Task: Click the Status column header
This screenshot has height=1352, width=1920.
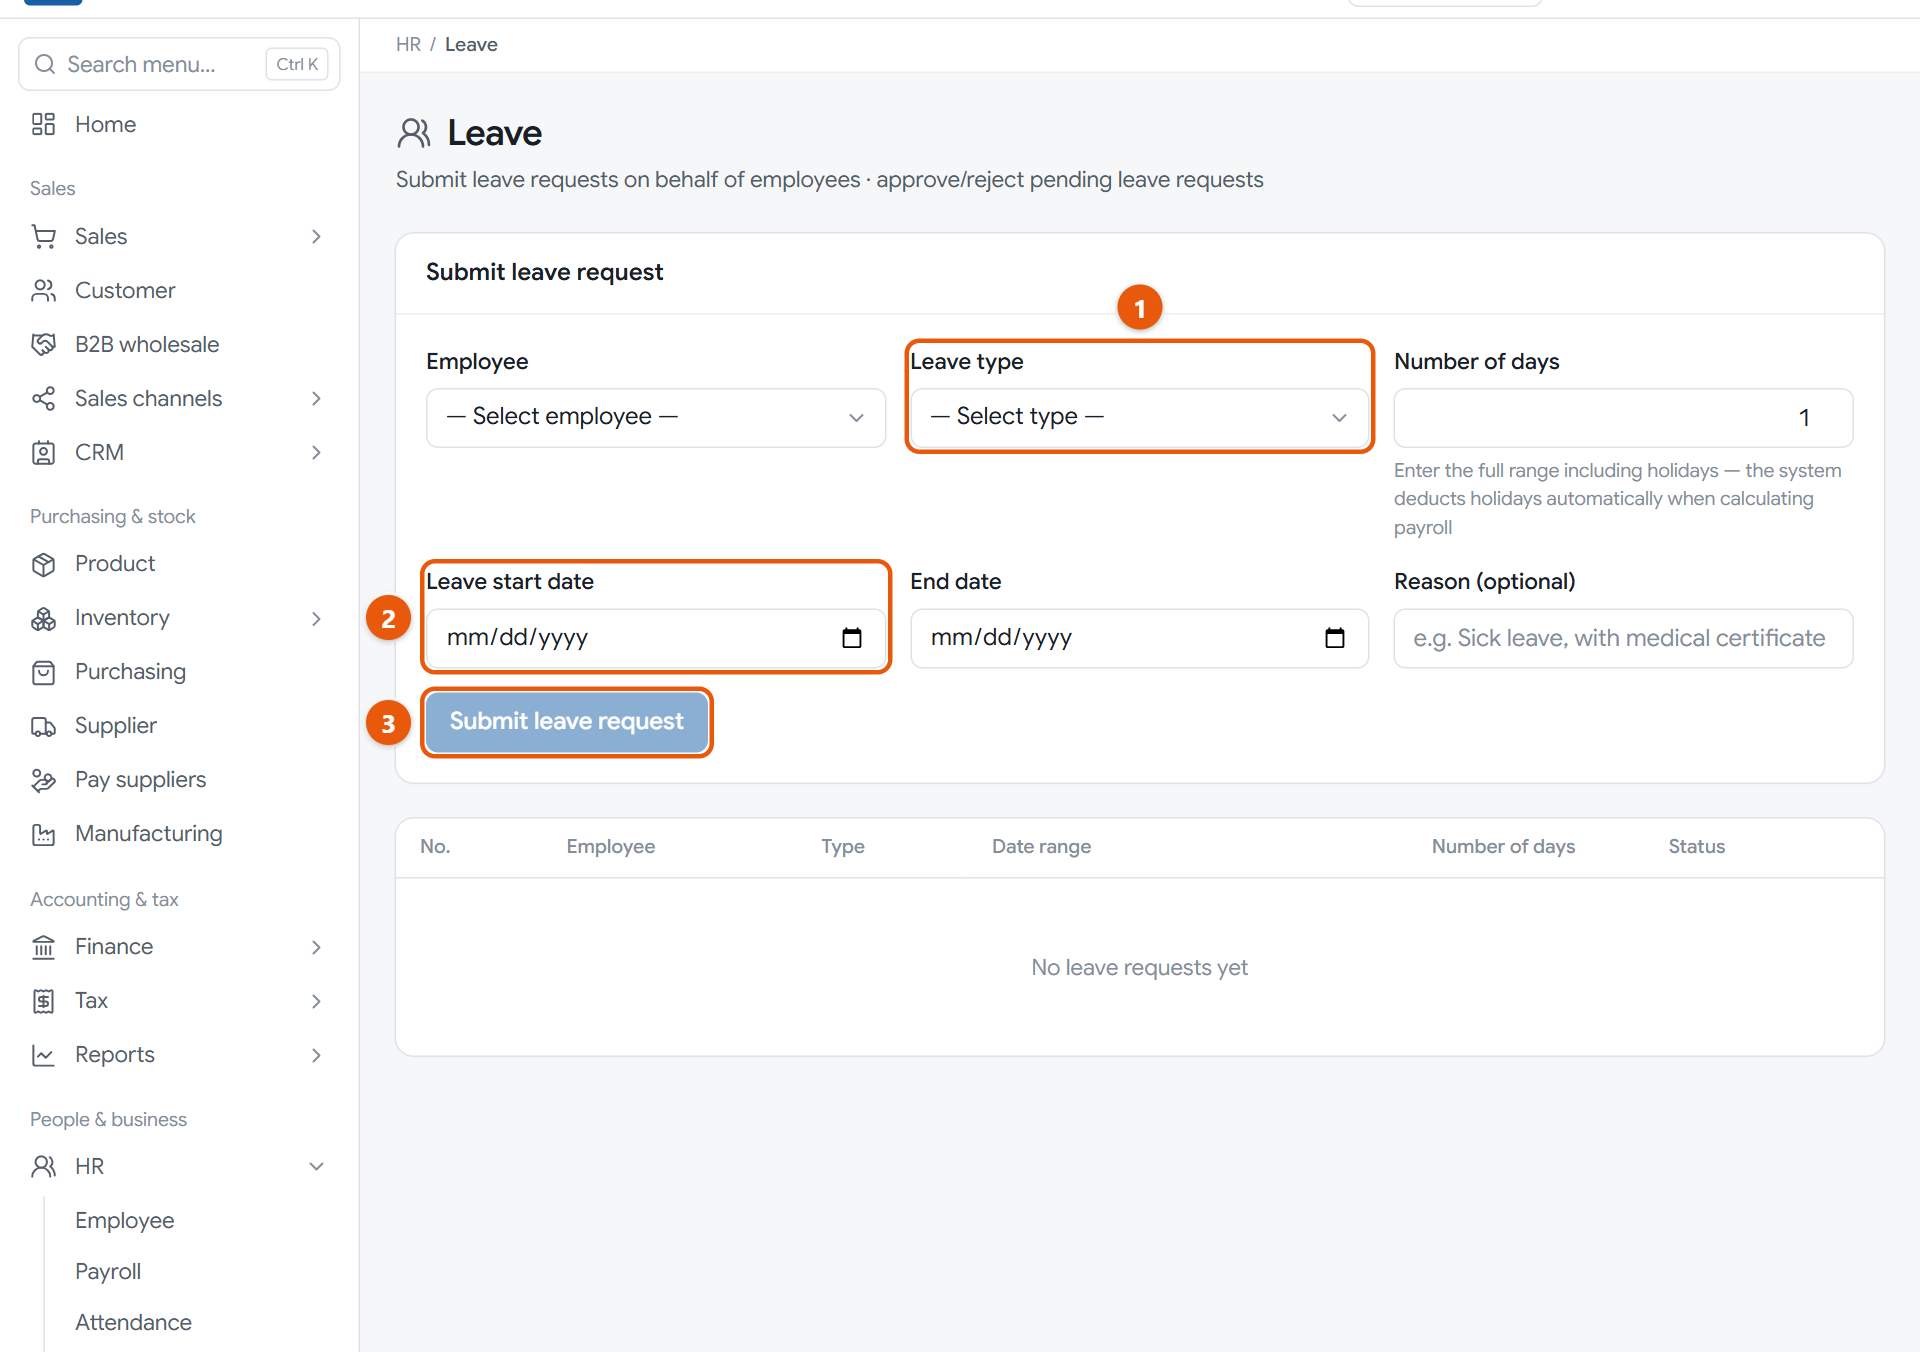Action: point(1696,847)
